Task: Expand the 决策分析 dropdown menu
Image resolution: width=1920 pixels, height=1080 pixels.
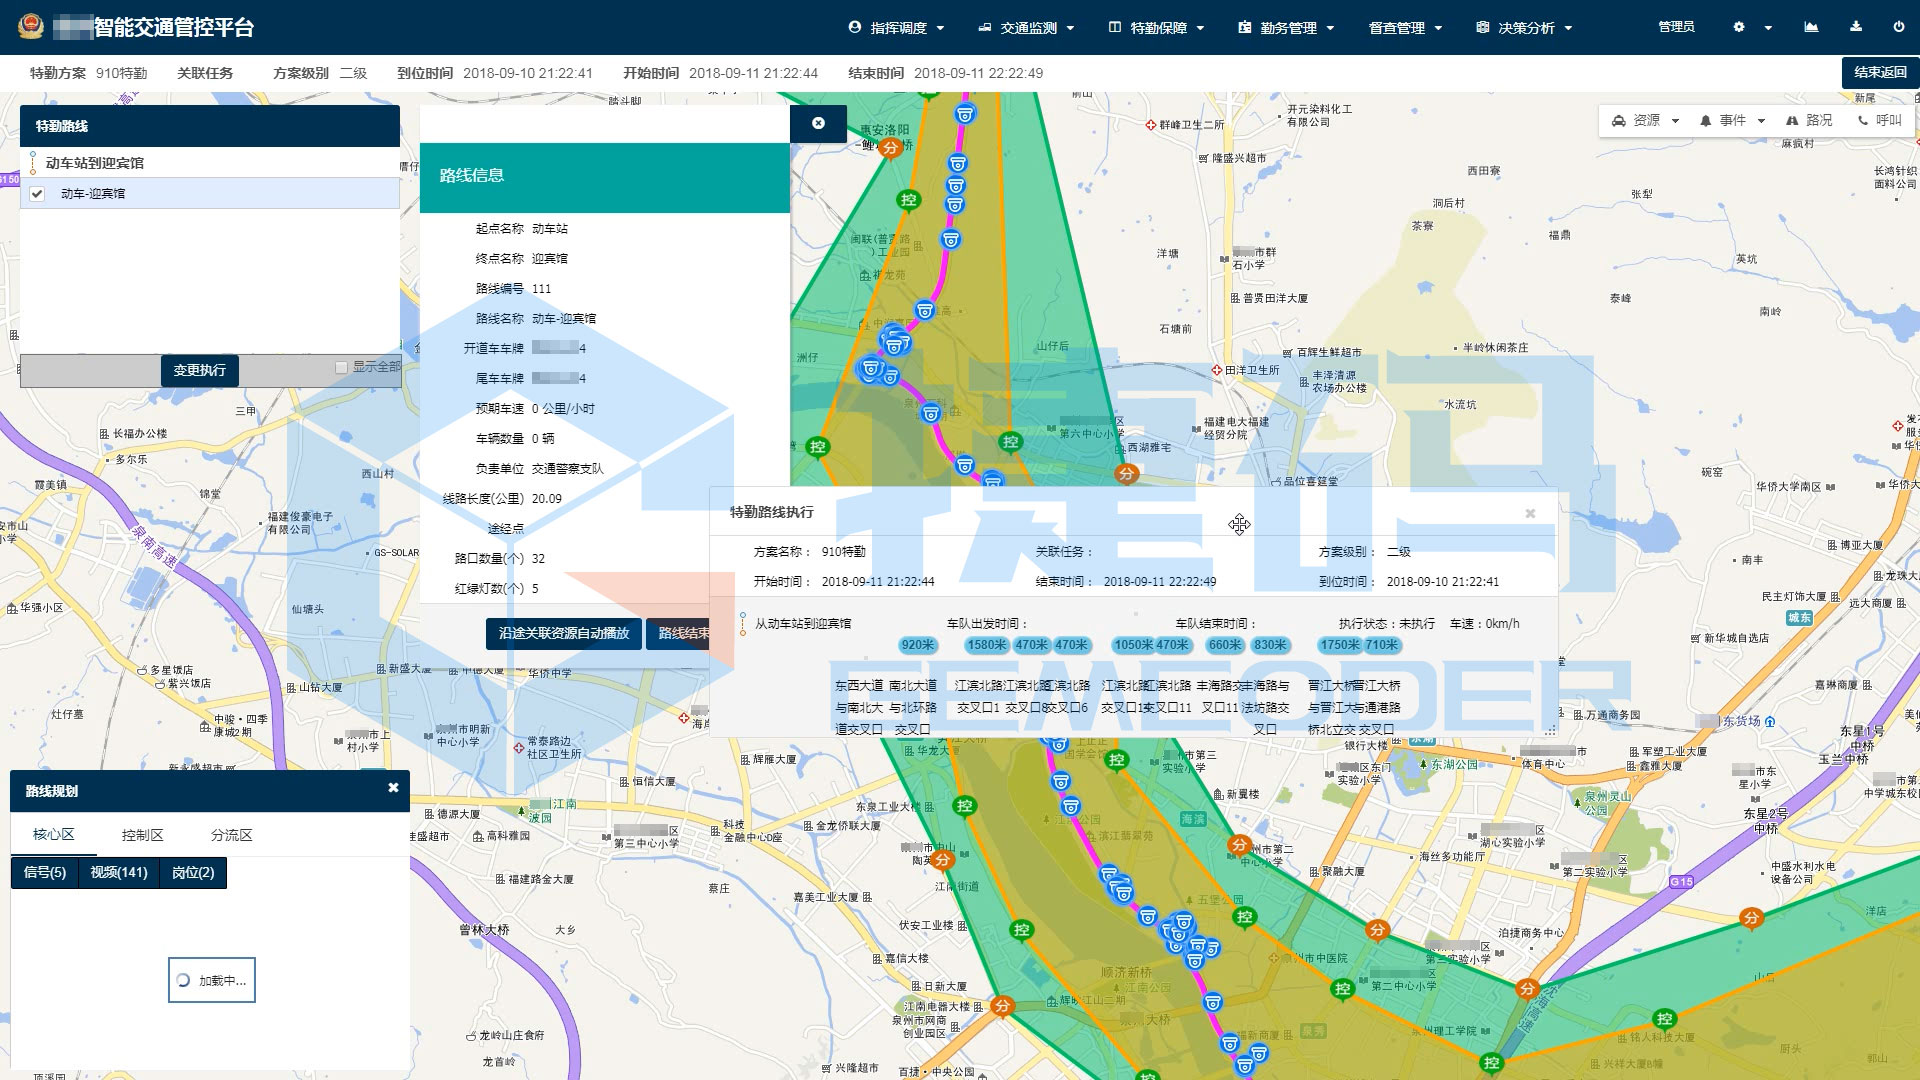Action: pos(1524,28)
